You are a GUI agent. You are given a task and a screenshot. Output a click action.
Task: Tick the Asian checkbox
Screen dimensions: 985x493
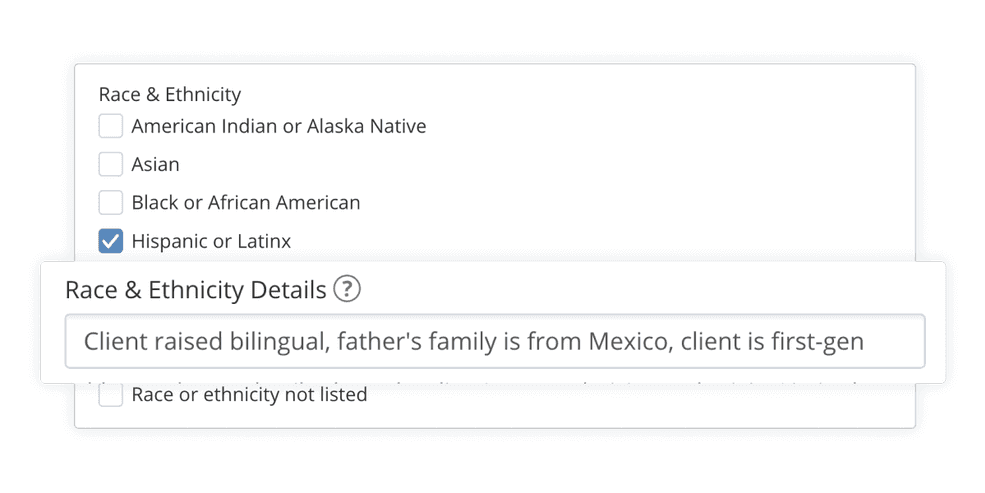pos(111,164)
